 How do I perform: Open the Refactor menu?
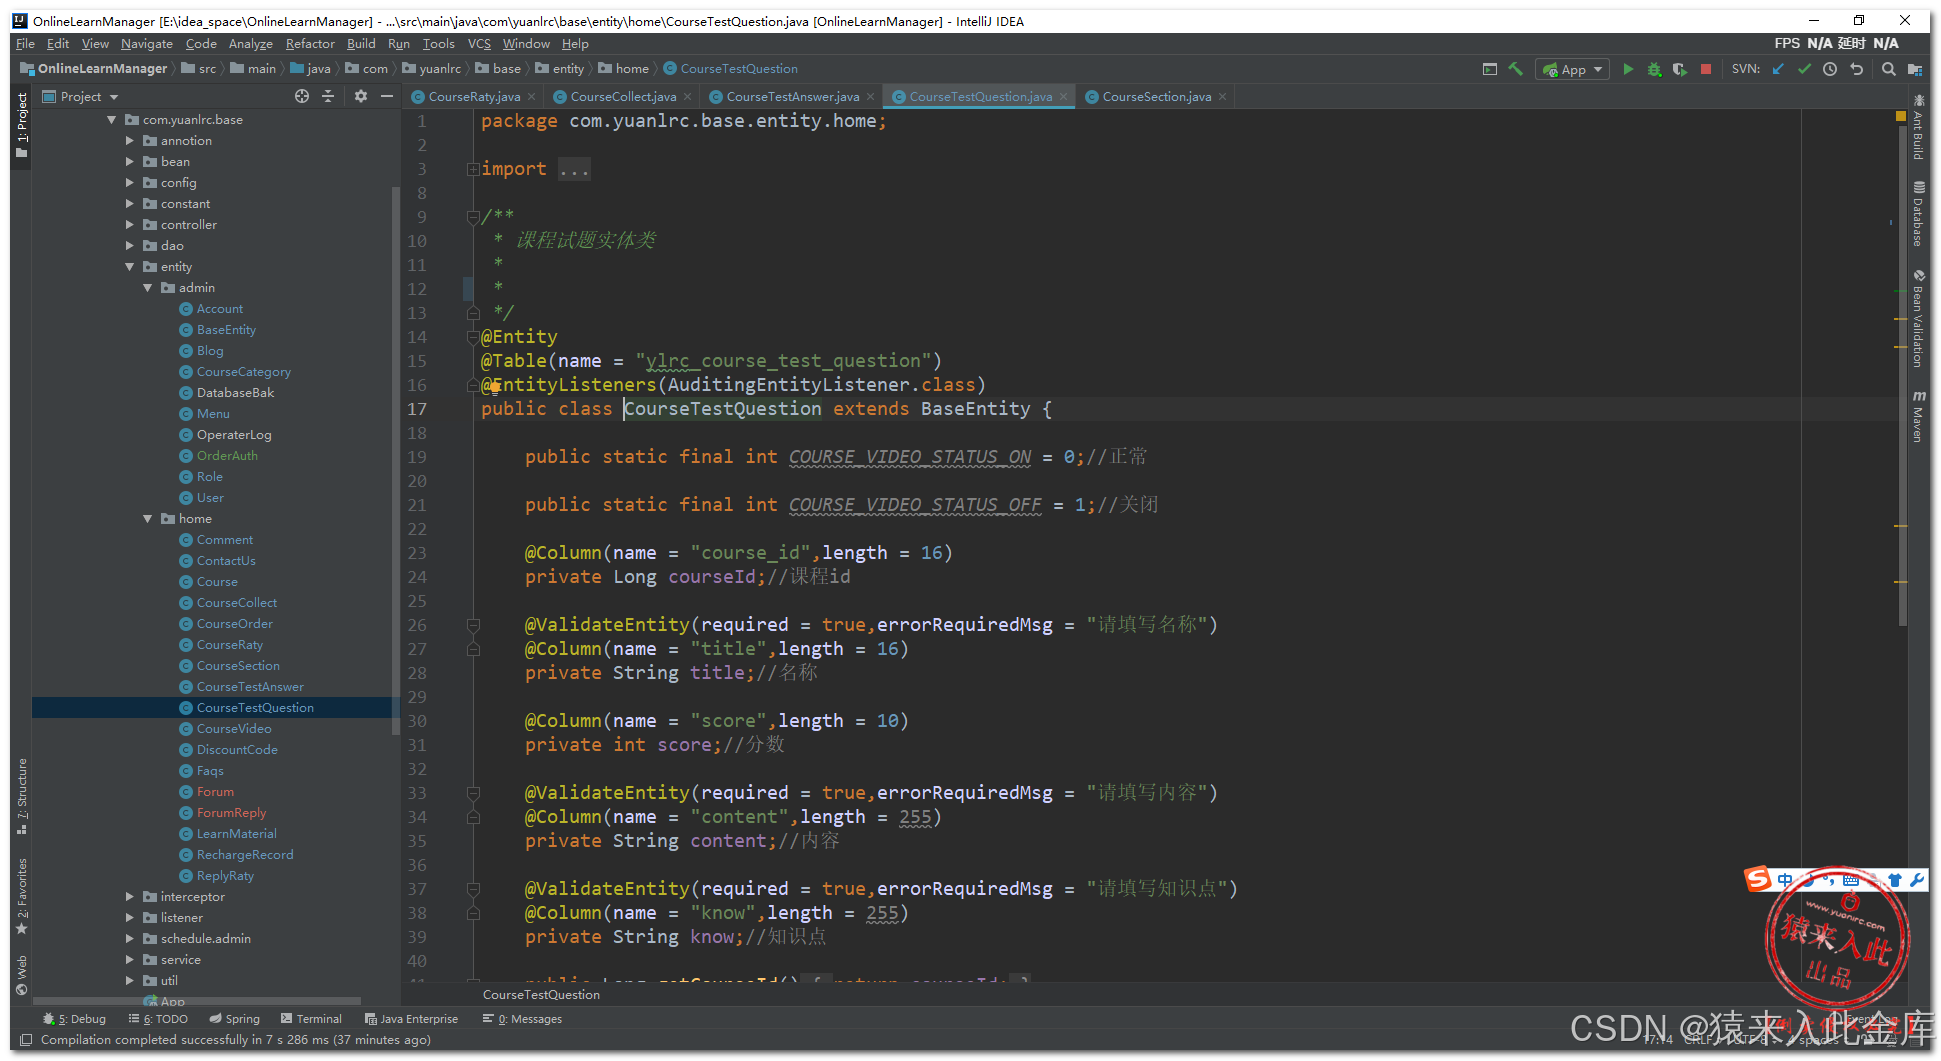(x=310, y=44)
